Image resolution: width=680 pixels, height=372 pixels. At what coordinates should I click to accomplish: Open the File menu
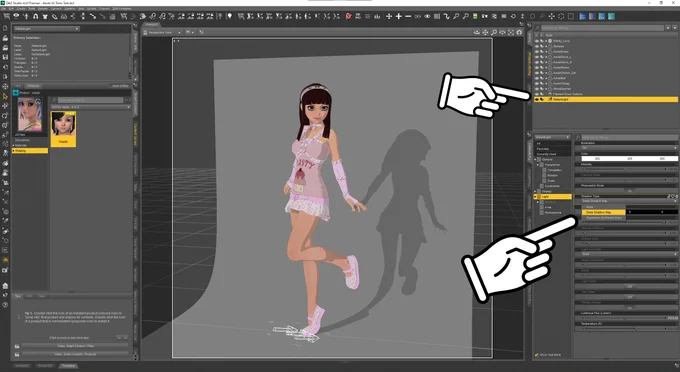tap(4, 9)
